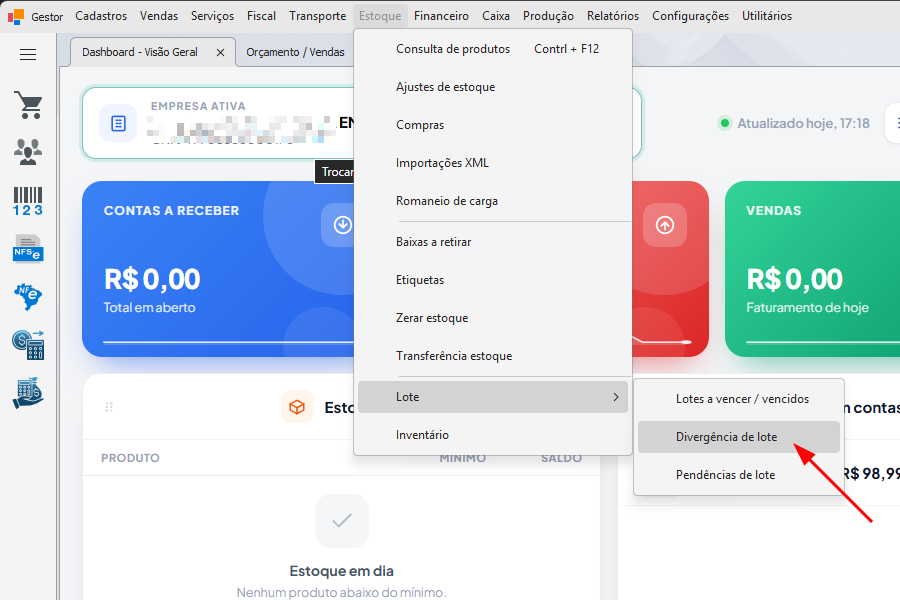Click the SALDO column header
Image resolution: width=900 pixels, height=600 pixels.
[561, 458]
